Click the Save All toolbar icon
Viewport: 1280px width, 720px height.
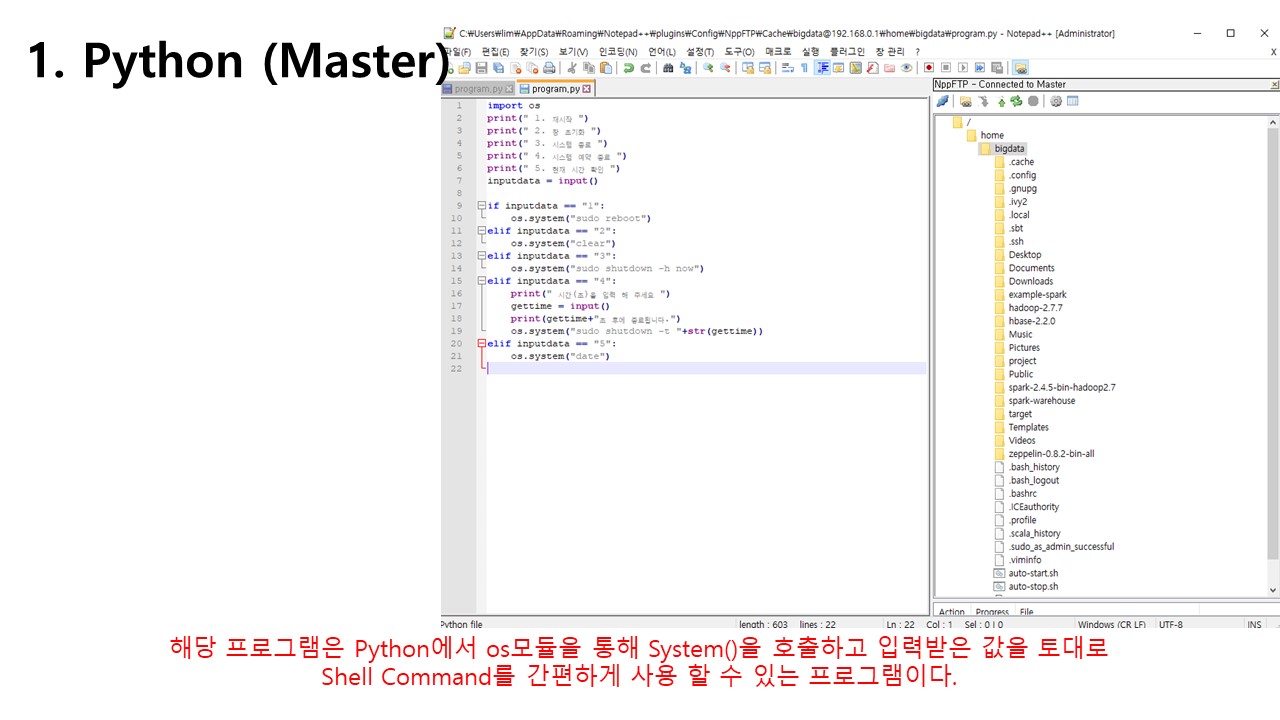[x=498, y=68]
